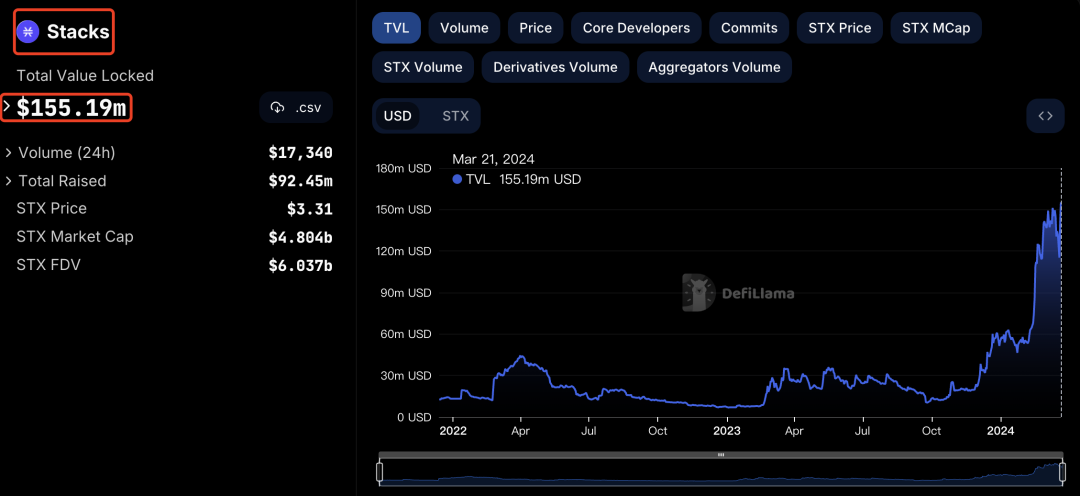Click the range slider top grip

721,455
